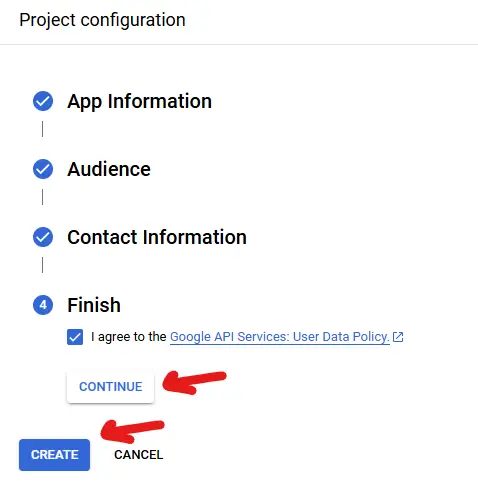Click the red arrow pointing at CREATE
Viewport: 478px width, 489px height.
click(132, 431)
